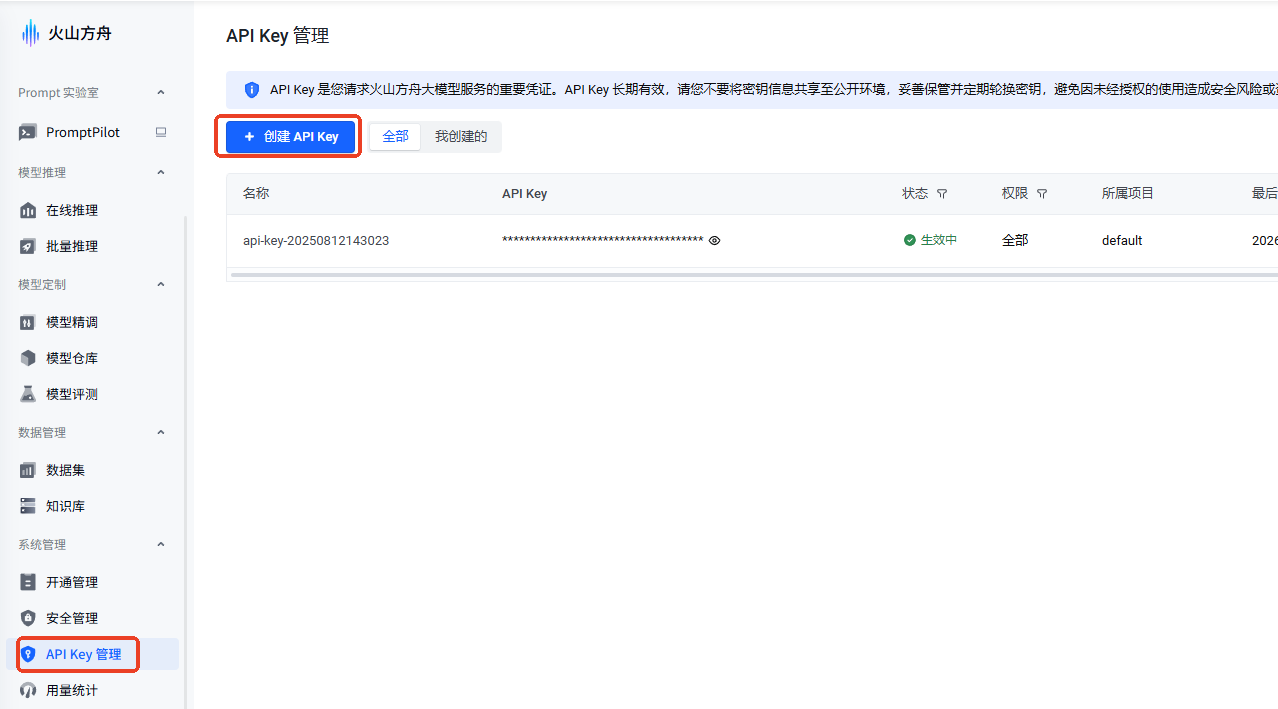Open PromptPilot terminal icon in sidebar

click(28, 132)
